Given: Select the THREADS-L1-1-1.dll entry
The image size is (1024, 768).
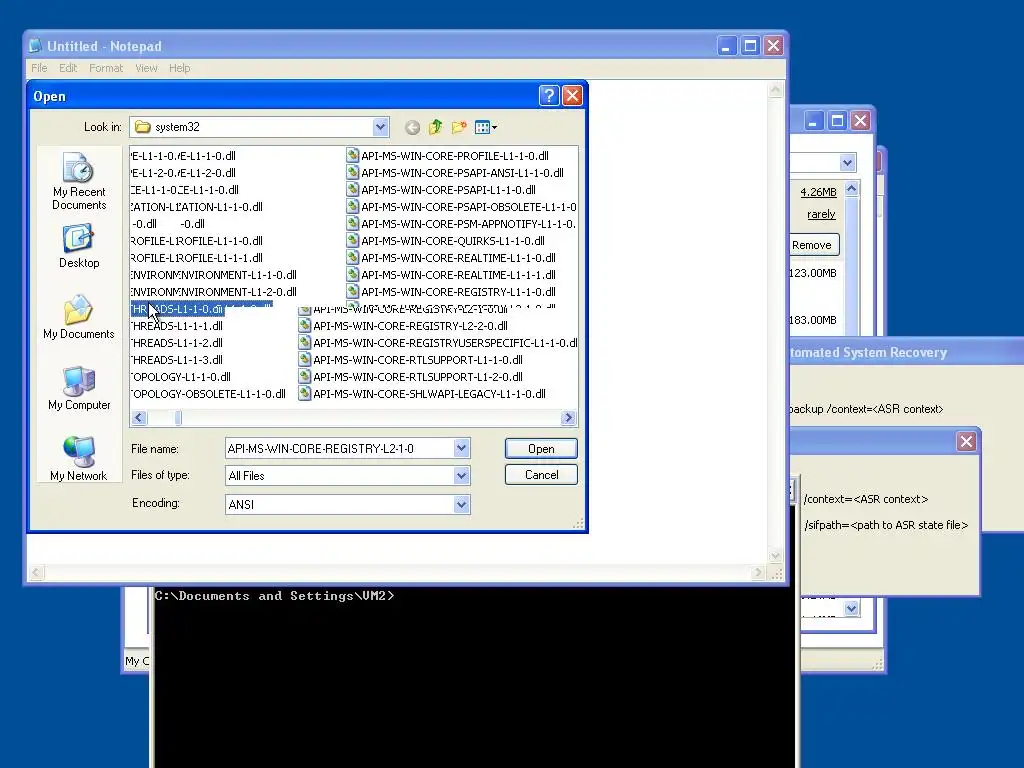Looking at the screenshot, I should click(x=177, y=326).
